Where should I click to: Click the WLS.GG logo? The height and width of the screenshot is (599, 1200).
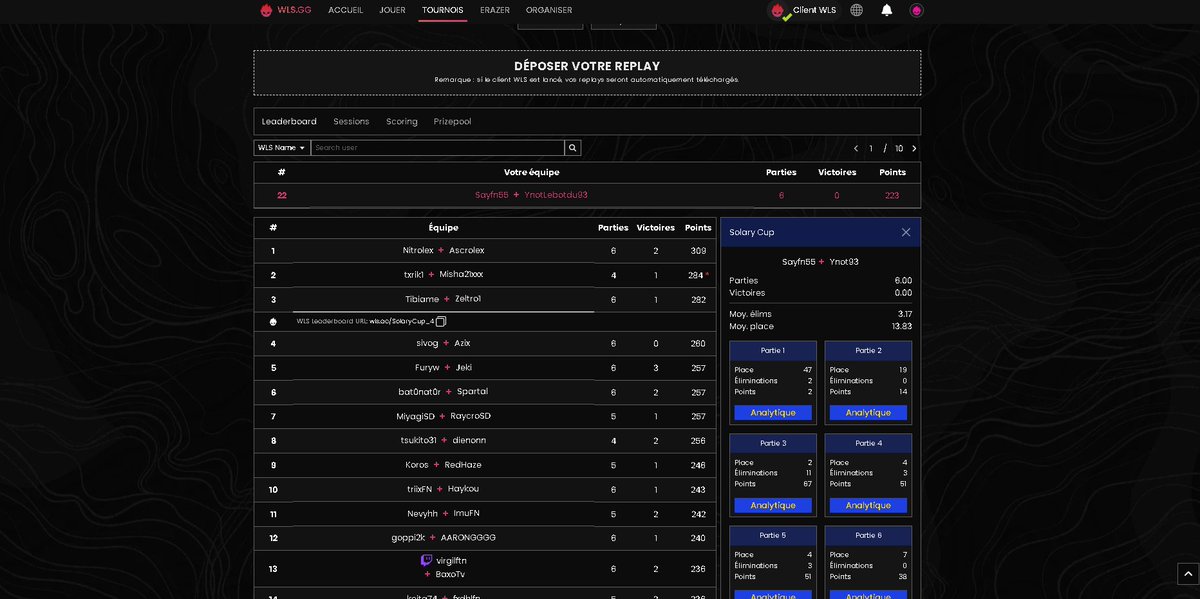(286, 10)
